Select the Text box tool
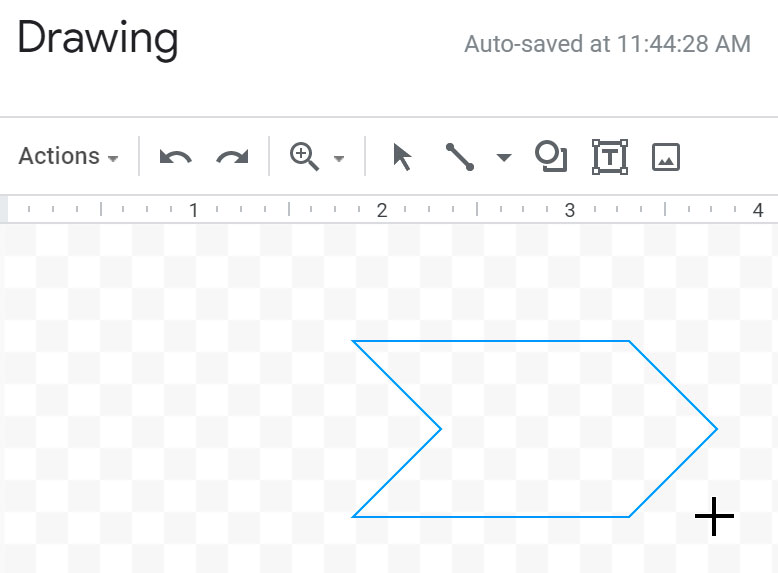778x573 pixels. tap(610, 157)
